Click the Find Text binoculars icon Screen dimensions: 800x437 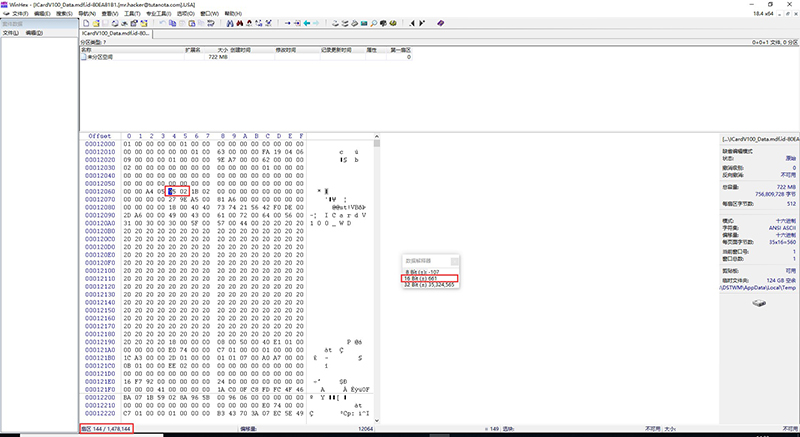[x=230, y=23]
